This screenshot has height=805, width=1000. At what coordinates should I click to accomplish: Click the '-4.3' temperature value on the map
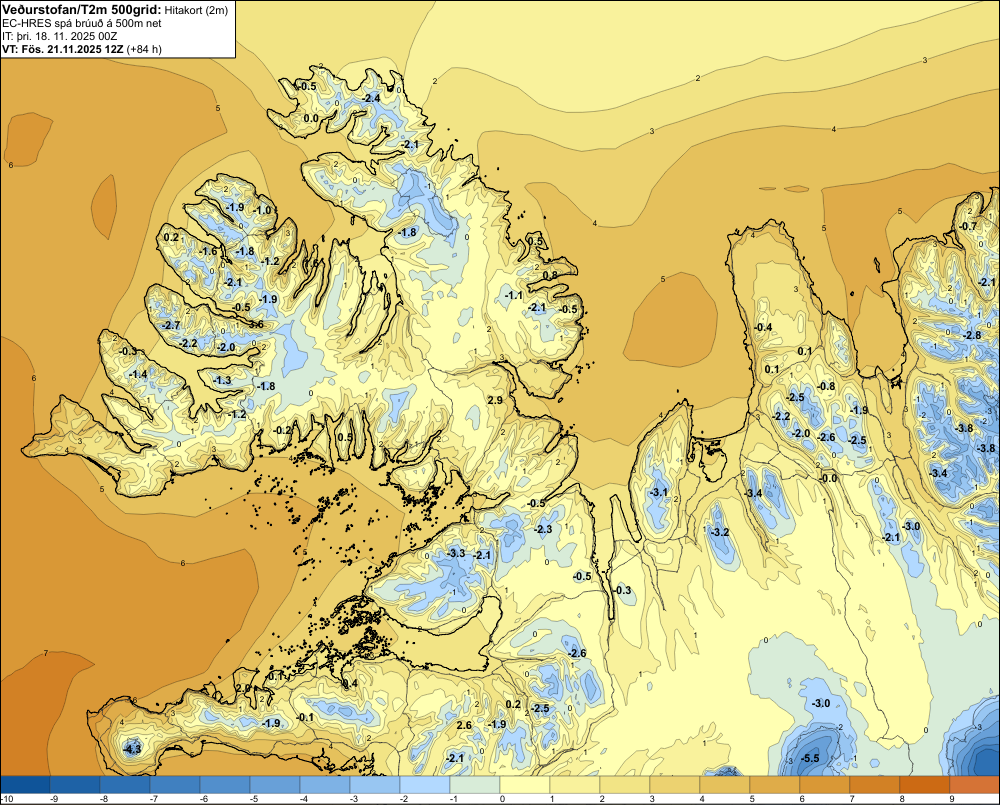(x=131, y=749)
